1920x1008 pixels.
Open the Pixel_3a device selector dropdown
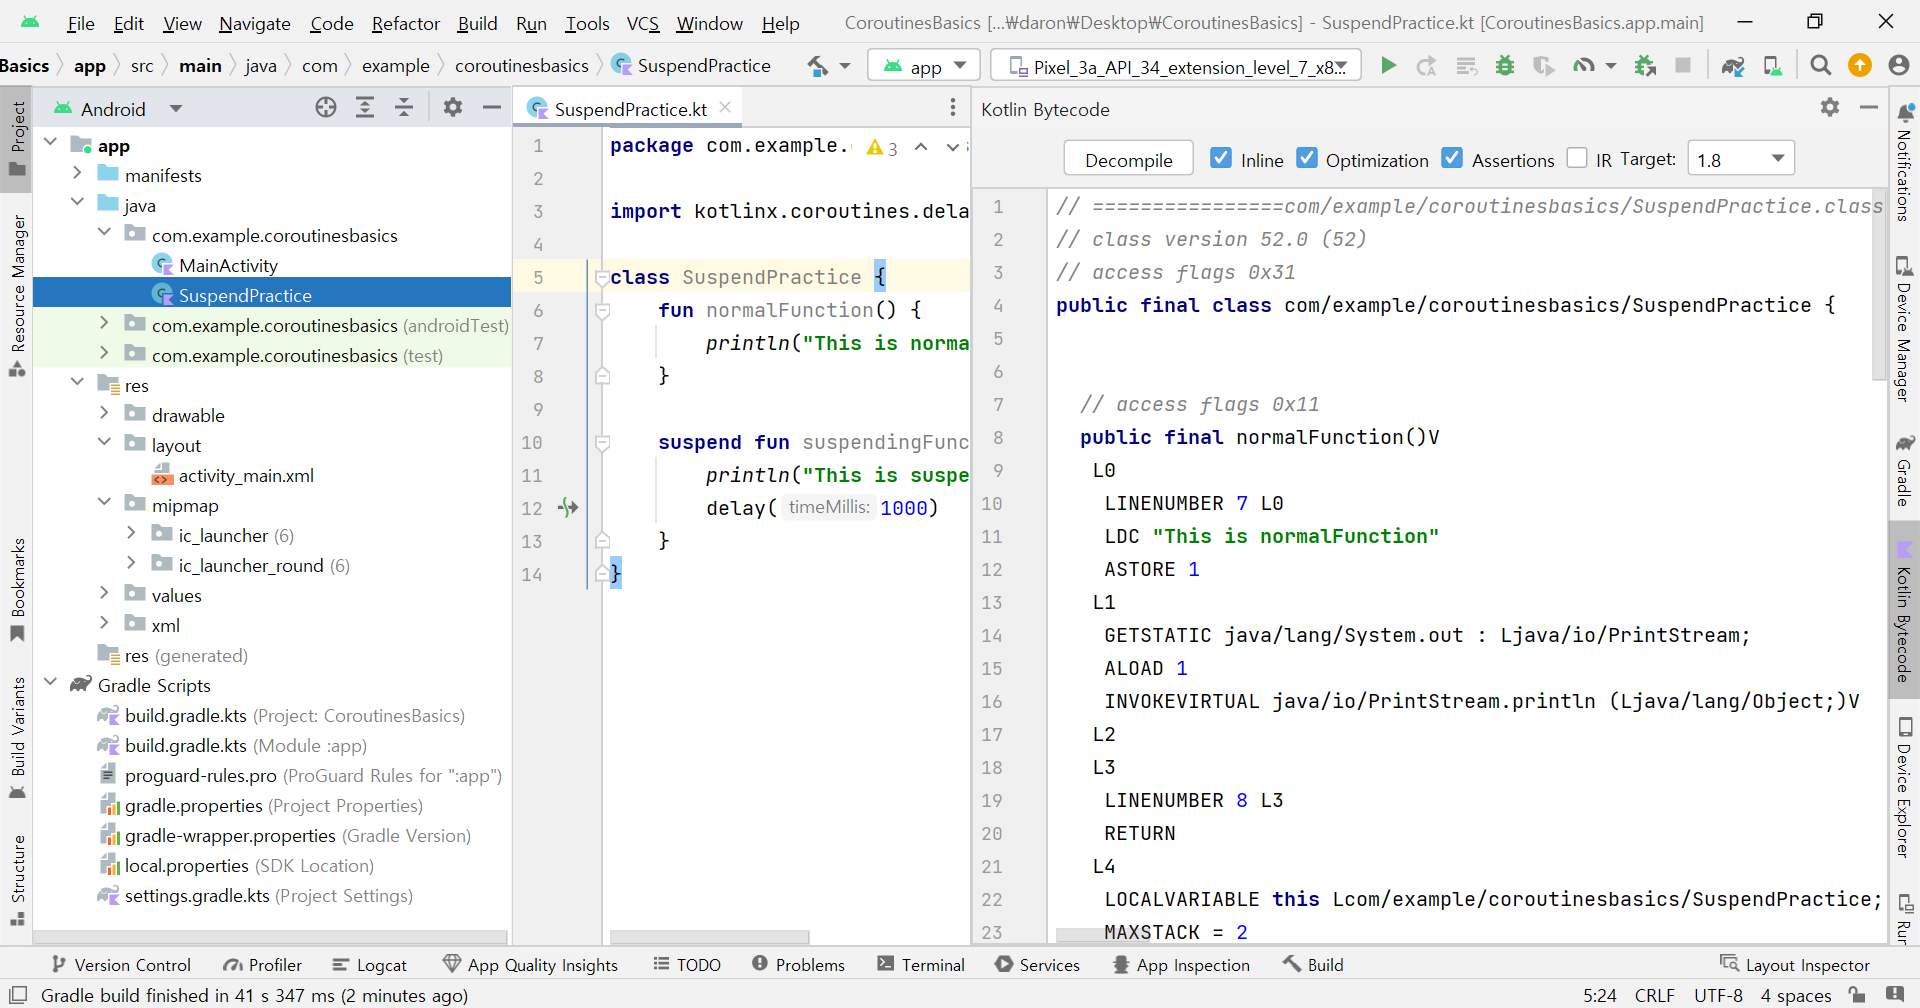pyautogui.click(x=1176, y=66)
